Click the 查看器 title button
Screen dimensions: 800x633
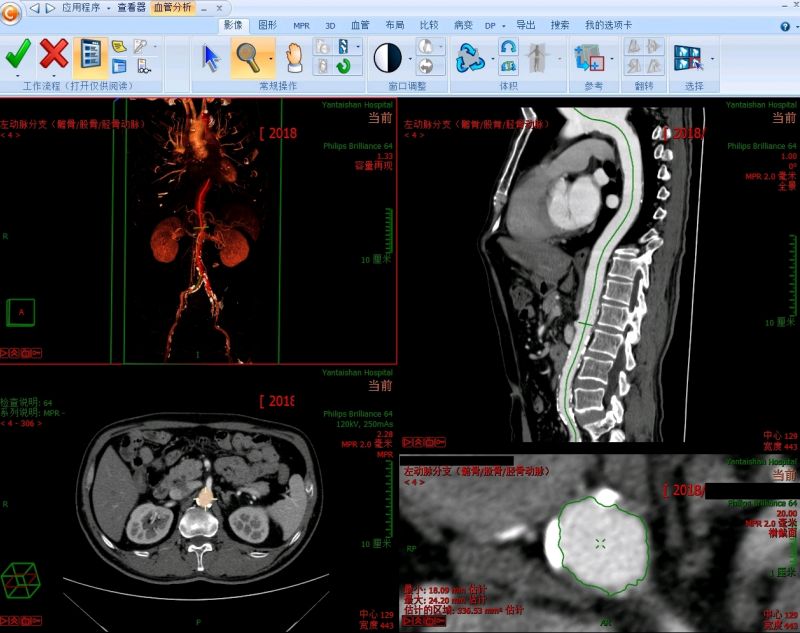coord(130,7)
